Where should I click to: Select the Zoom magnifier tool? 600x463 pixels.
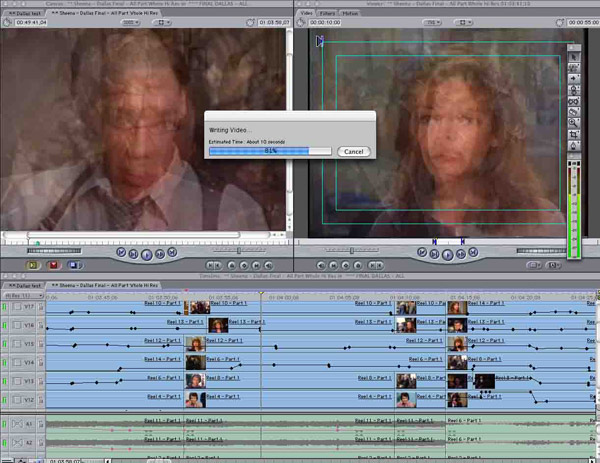pos(573,123)
